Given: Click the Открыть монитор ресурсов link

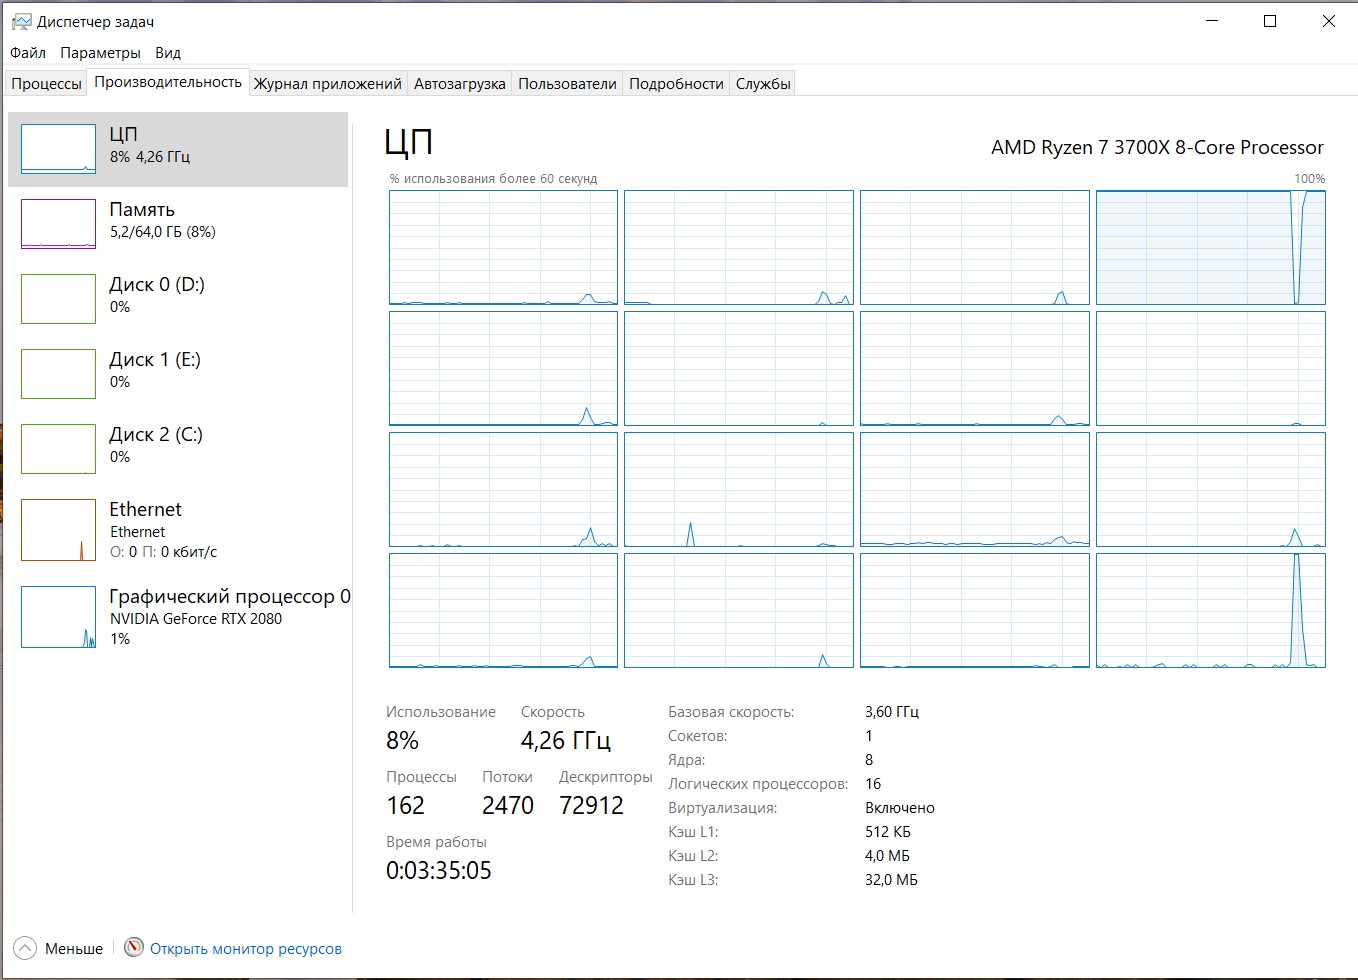Looking at the screenshot, I should click(x=246, y=949).
